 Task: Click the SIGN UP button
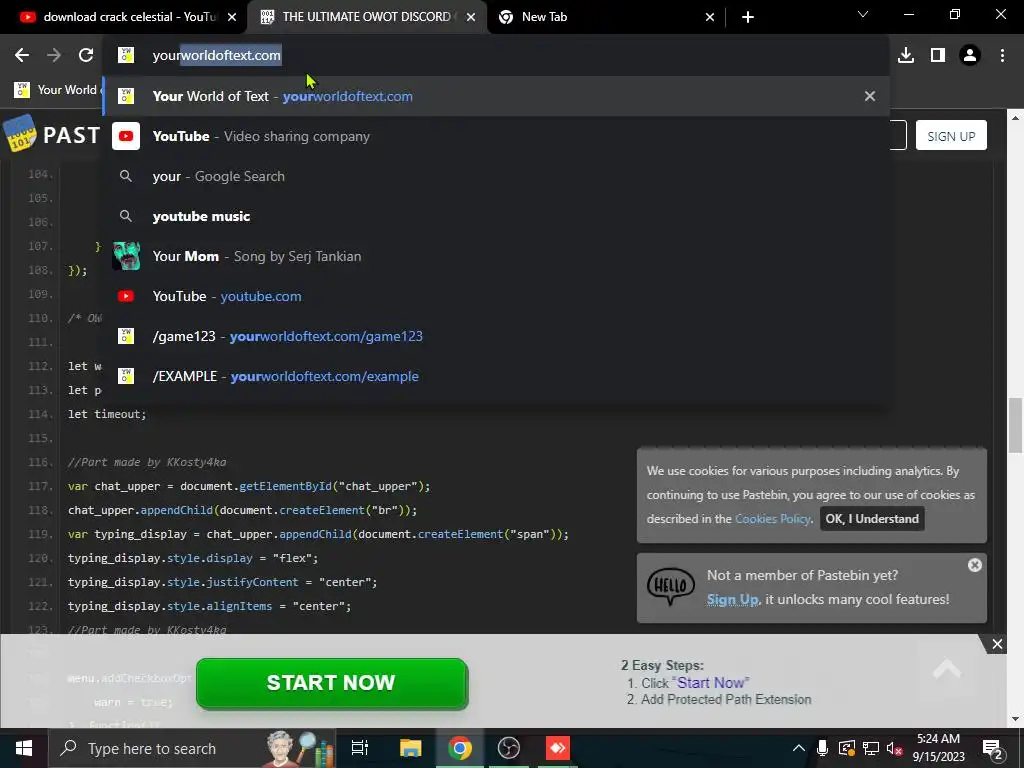pyautogui.click(x=951, y=136)
